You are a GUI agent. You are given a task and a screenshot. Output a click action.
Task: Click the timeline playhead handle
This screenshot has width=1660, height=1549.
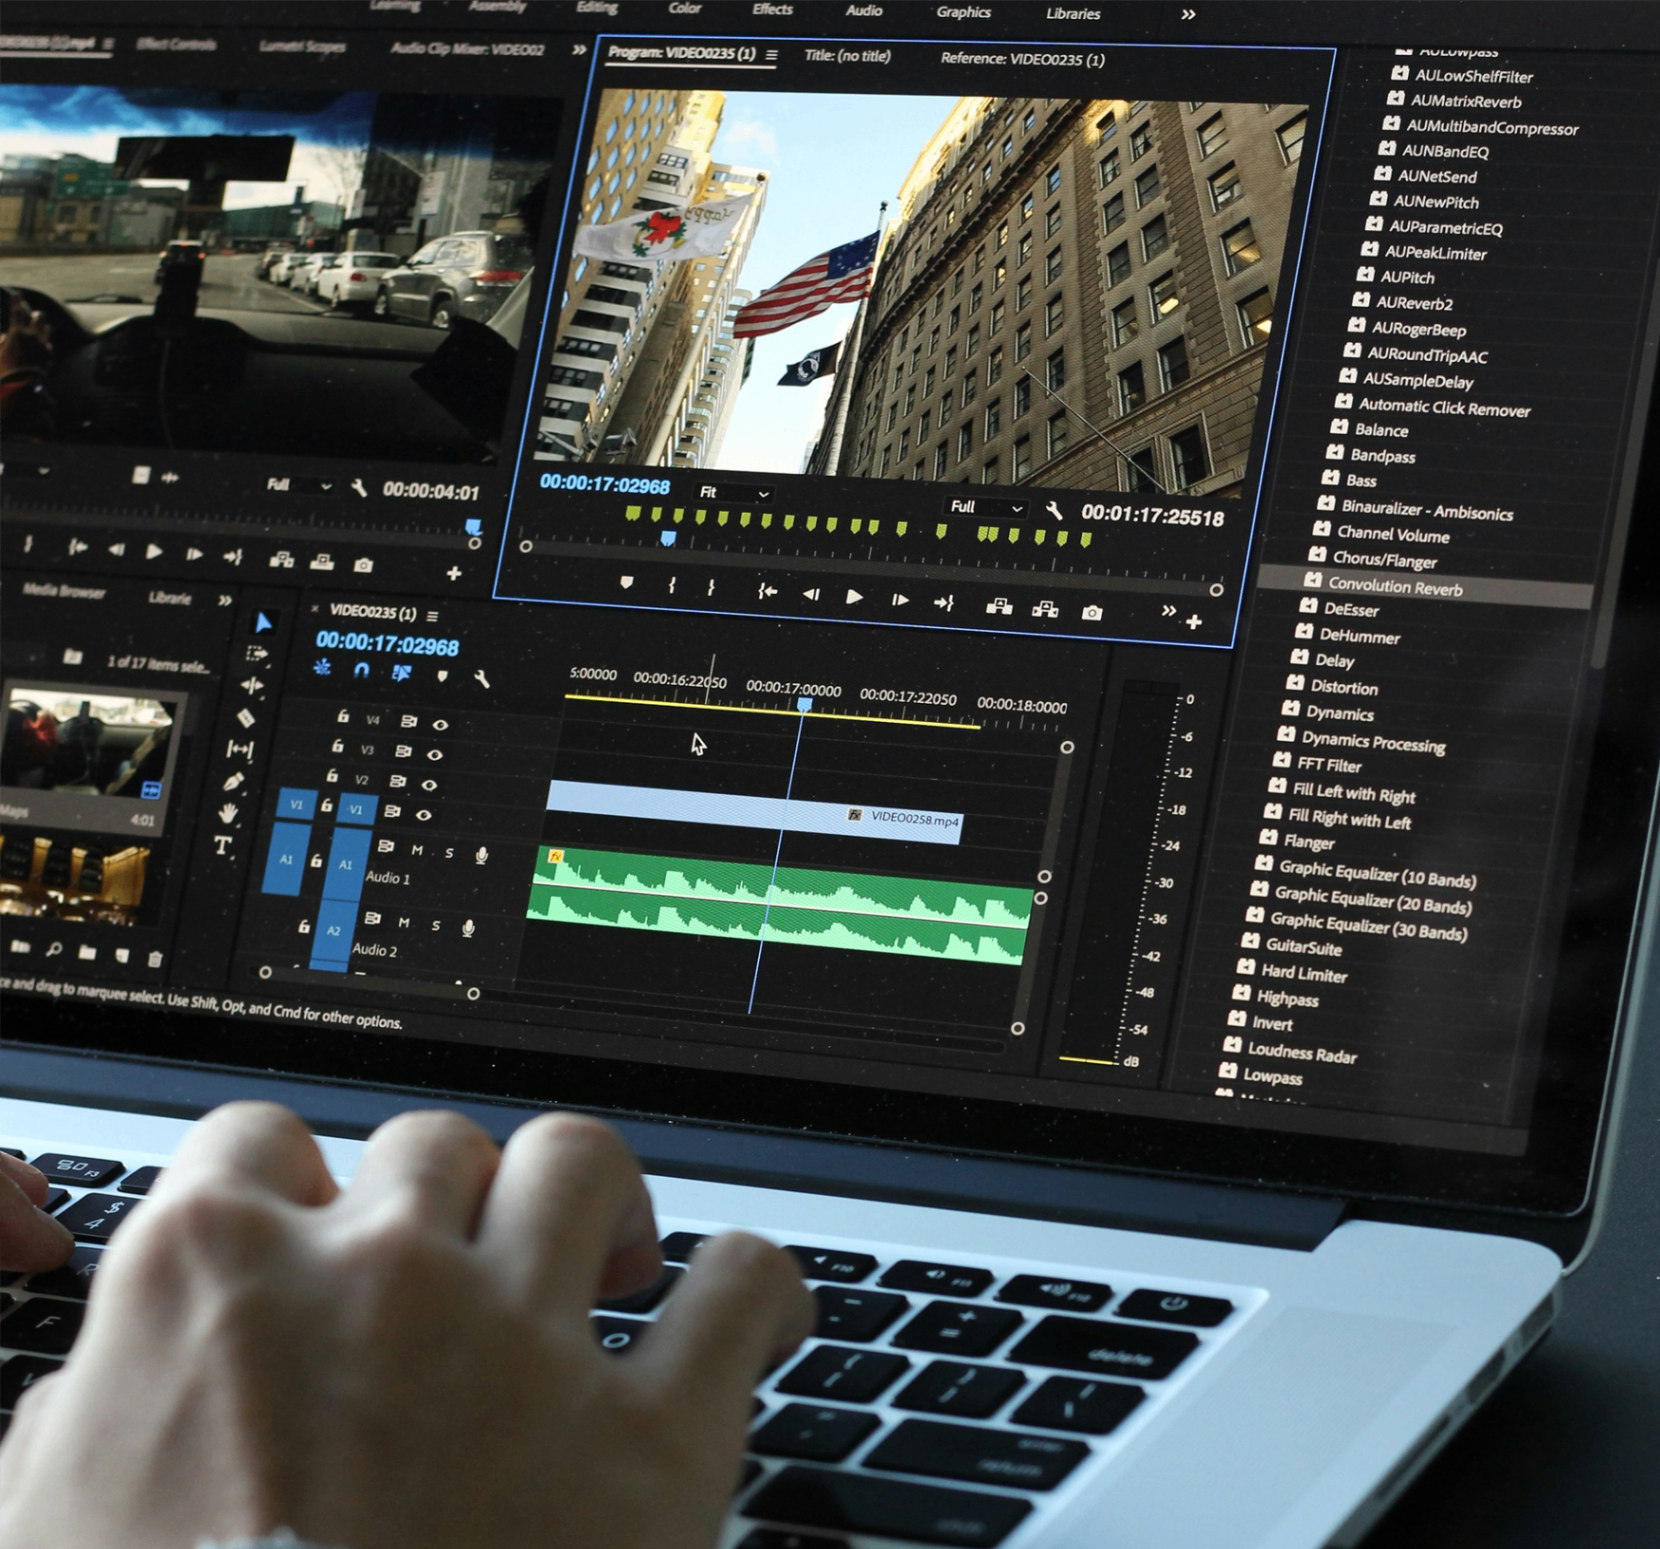[804, 705]
